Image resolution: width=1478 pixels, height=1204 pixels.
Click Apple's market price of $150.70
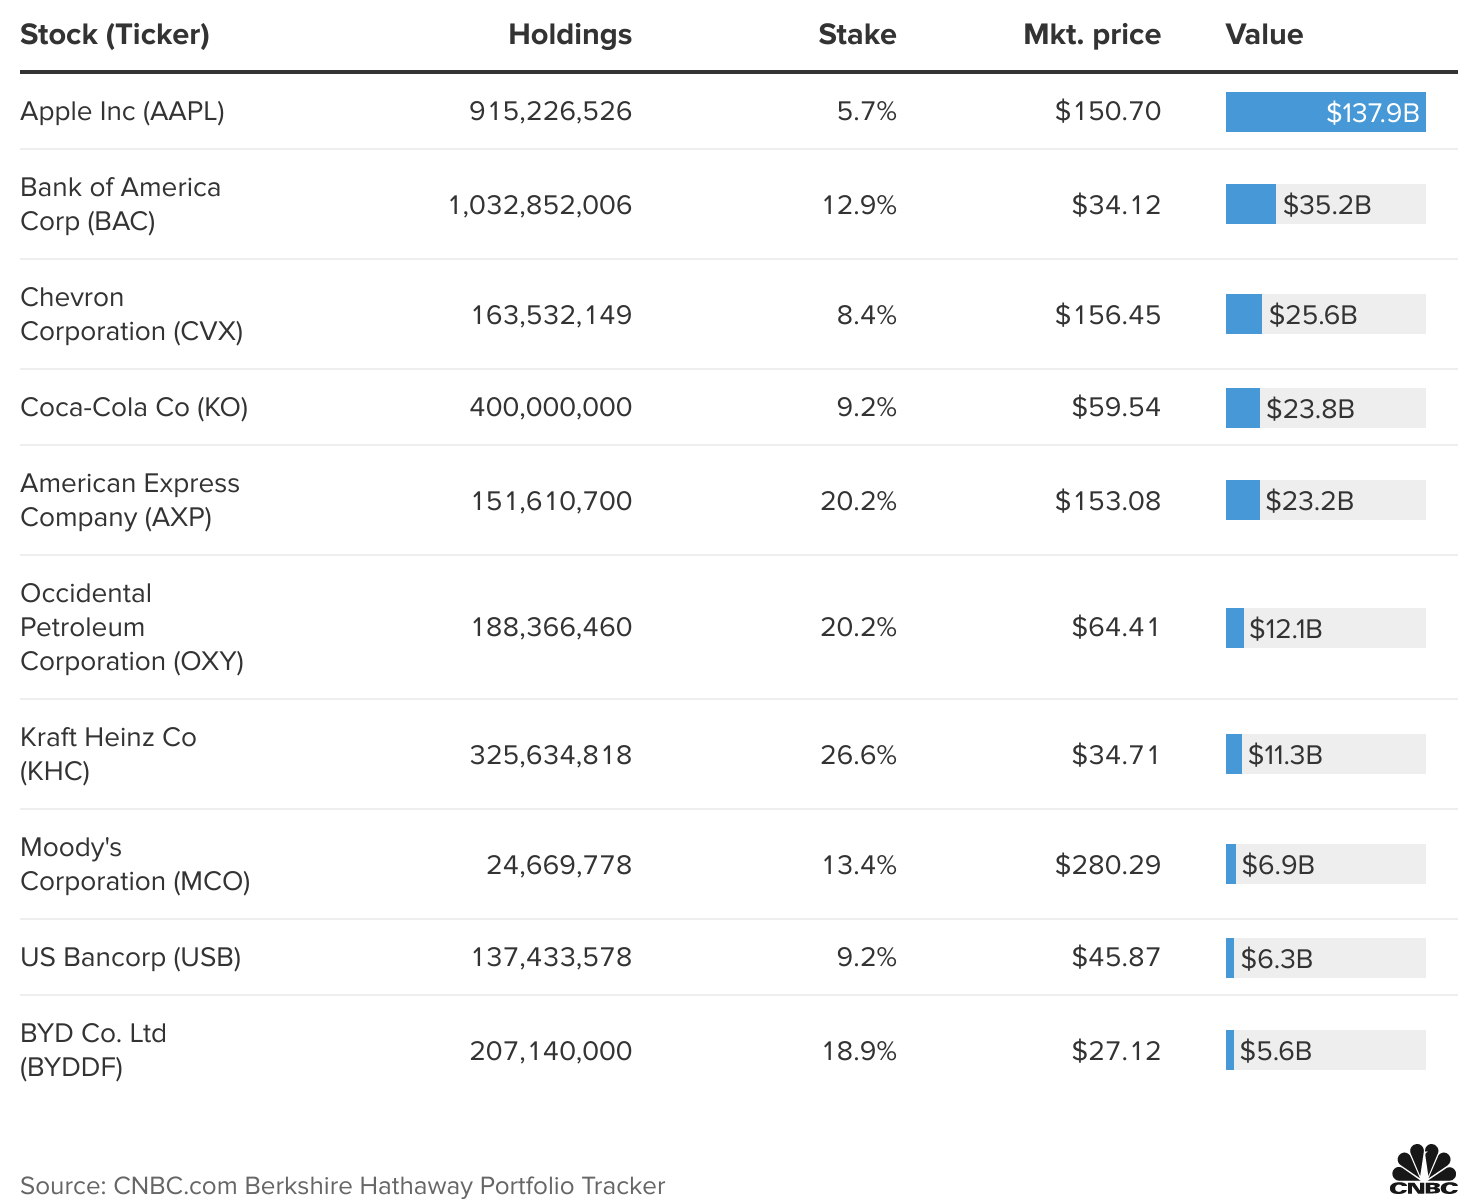[1106, 111]
